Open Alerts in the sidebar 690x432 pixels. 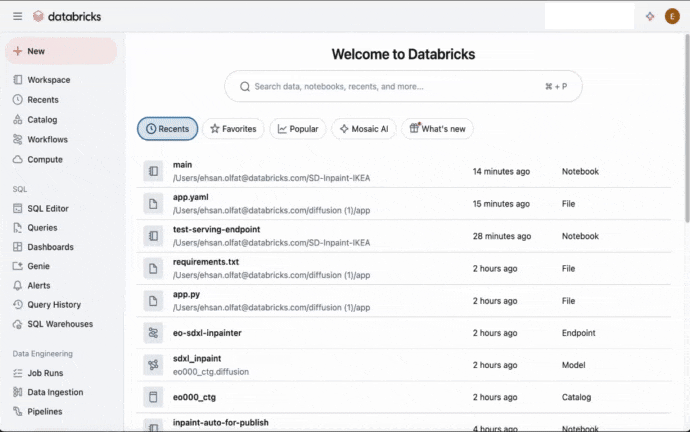[x=39, y=286]
